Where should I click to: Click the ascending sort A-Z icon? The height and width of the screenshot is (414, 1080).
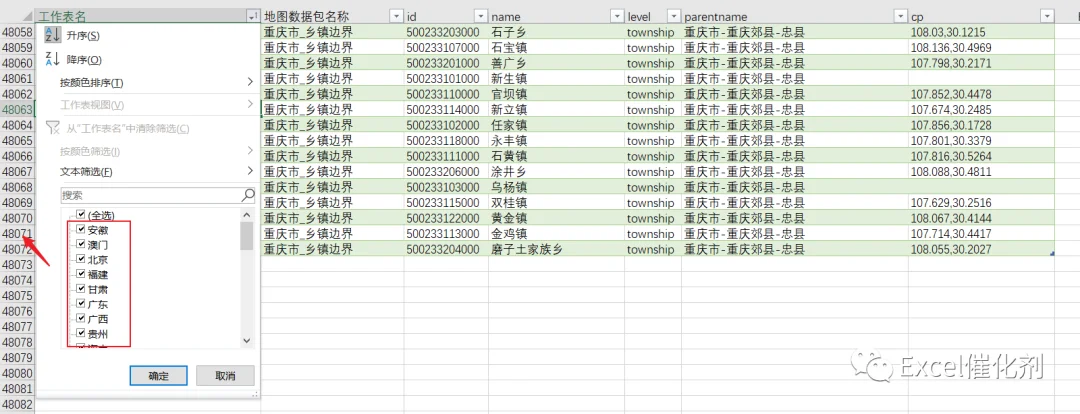click(52, 35)
